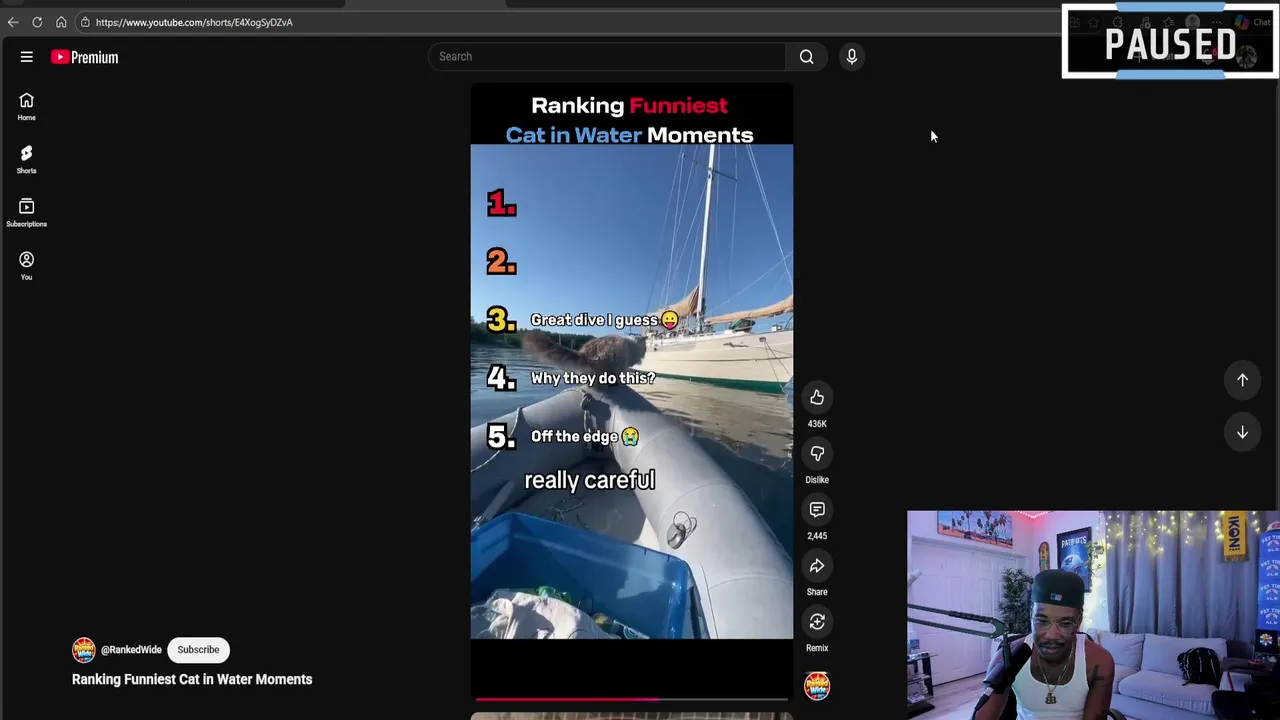
Task: Go to YouTube Premium home logo
Action: pyautogui.click(x=85, y=57)
